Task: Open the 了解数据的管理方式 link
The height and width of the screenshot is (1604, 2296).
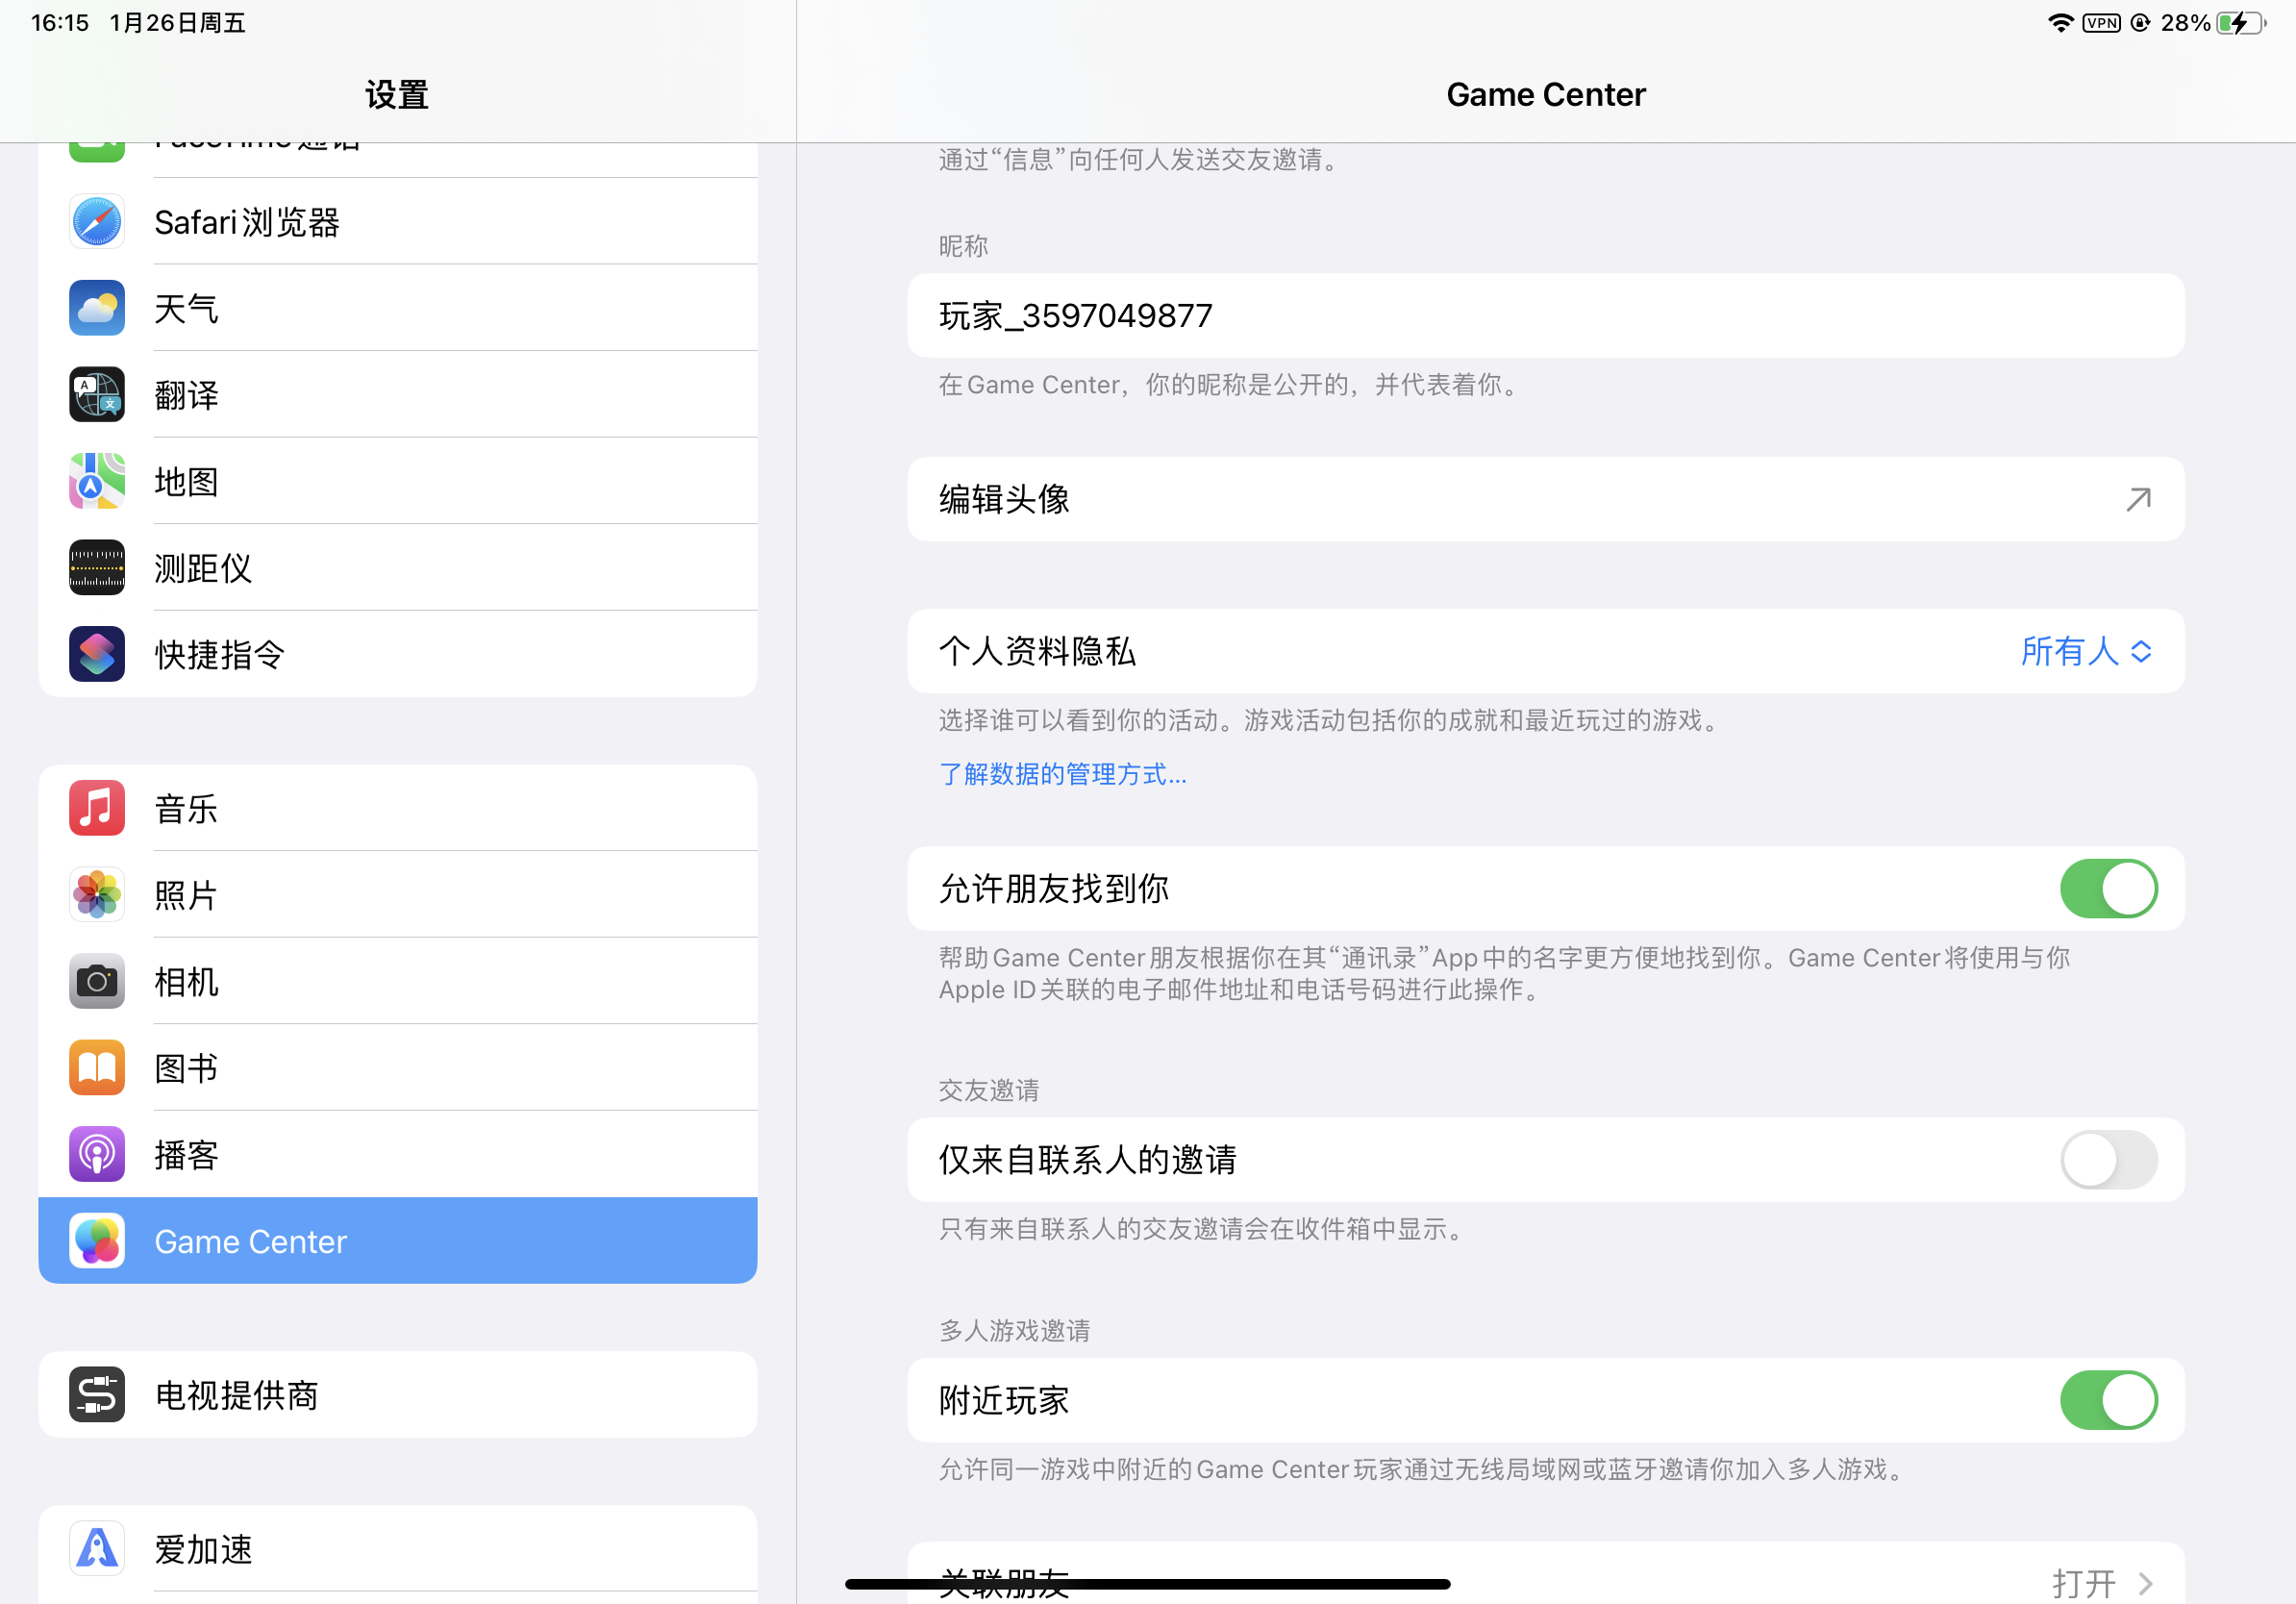Action: (x=1062, y=774)
